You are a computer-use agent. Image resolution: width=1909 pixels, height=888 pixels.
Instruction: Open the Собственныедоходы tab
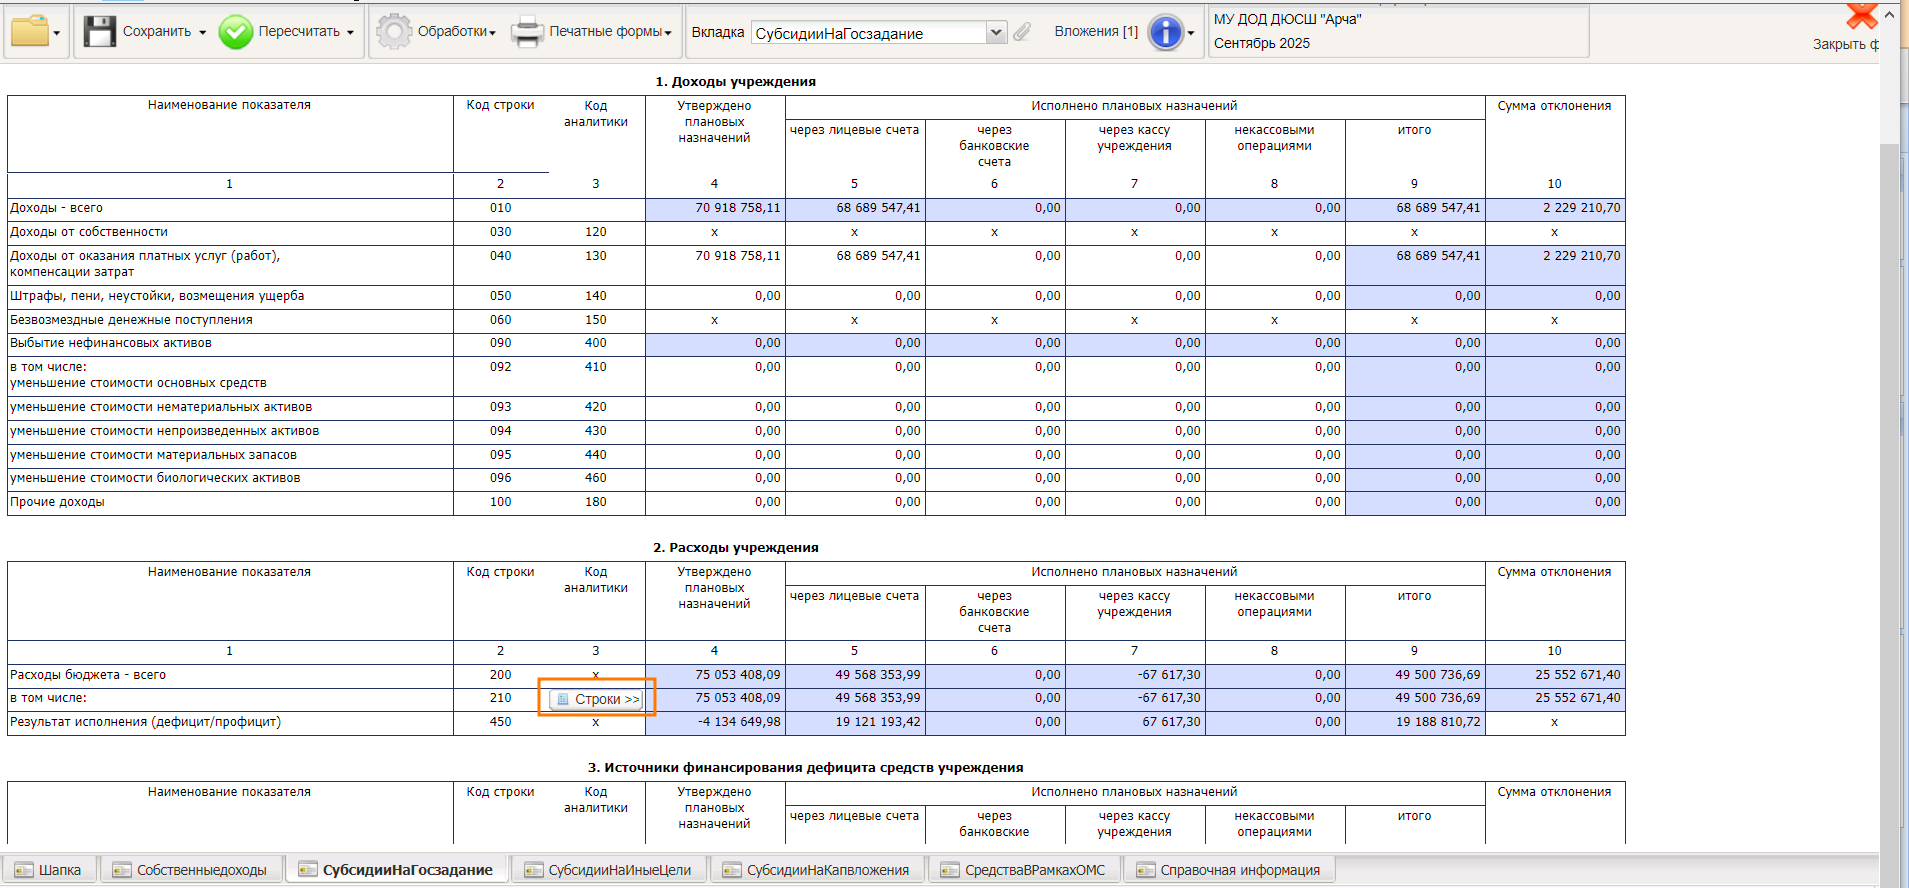pos(190,870)
